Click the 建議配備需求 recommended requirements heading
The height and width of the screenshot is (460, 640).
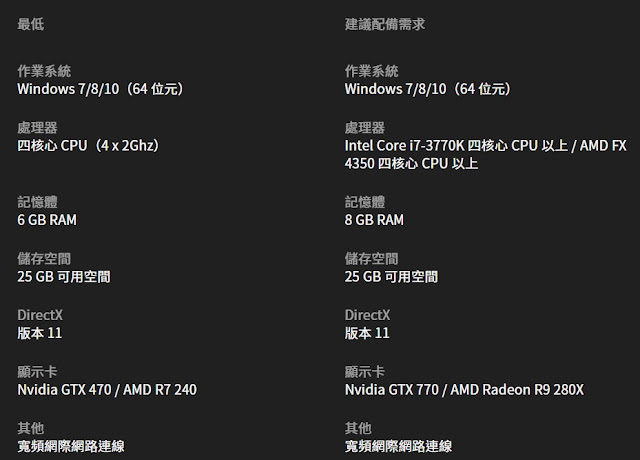385,24
